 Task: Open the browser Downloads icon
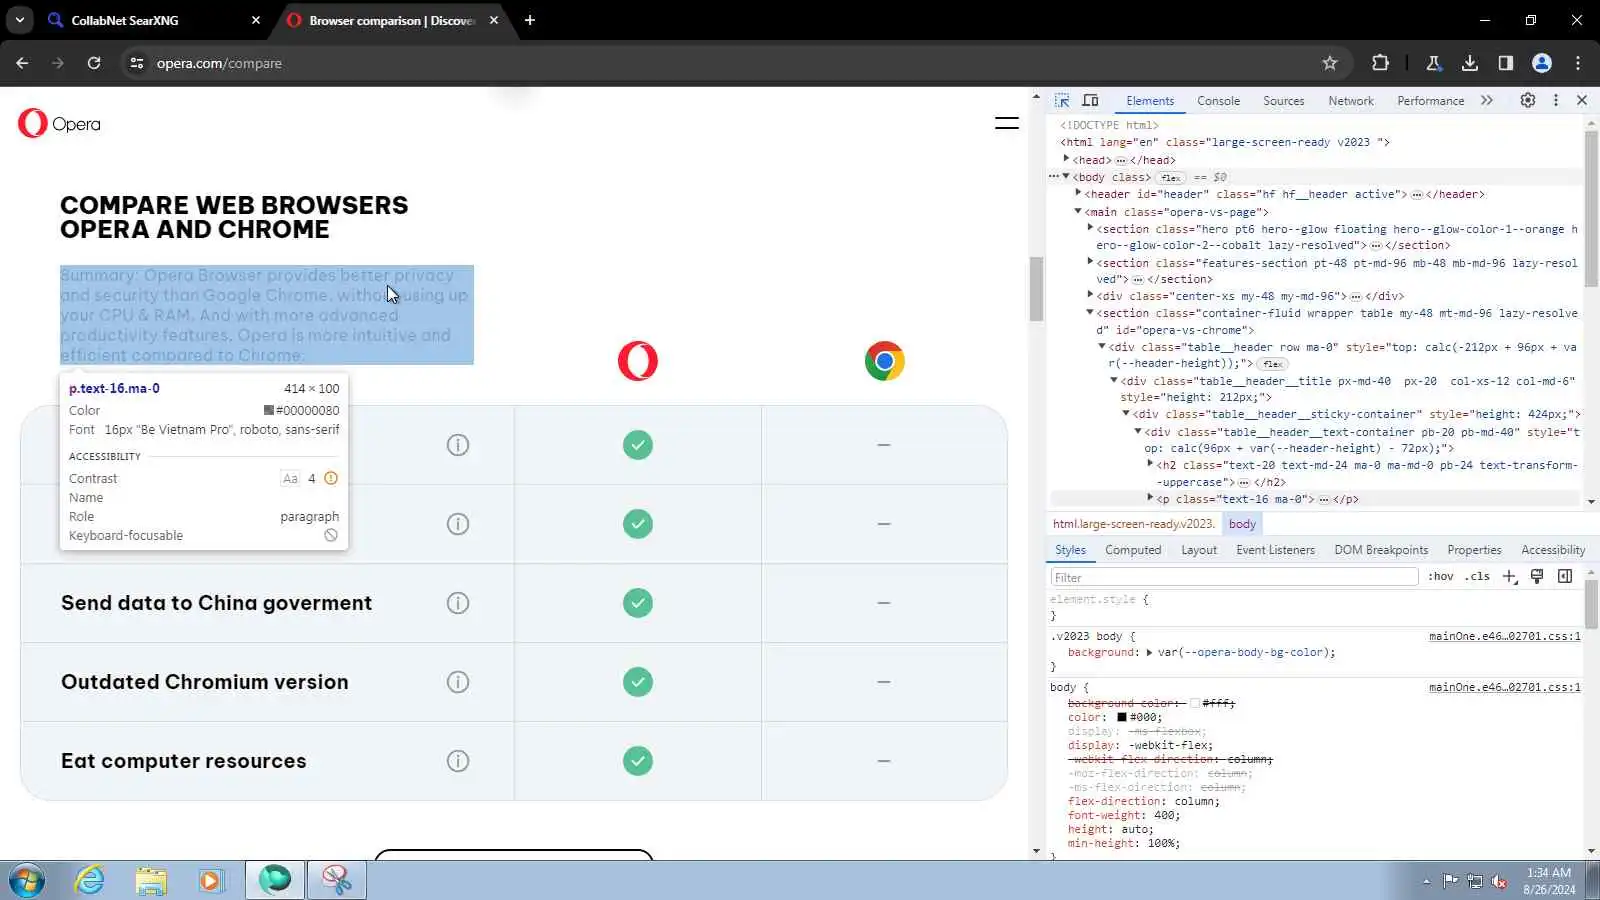(1469, 63)
